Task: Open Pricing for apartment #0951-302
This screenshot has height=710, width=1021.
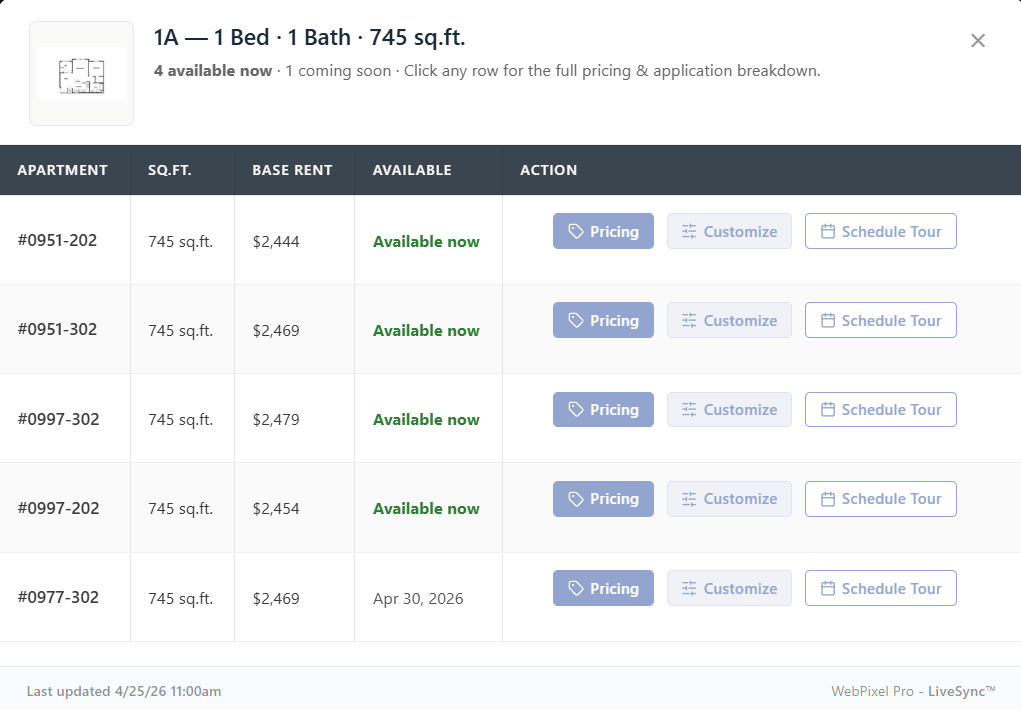Action: [x=603, y=320]
